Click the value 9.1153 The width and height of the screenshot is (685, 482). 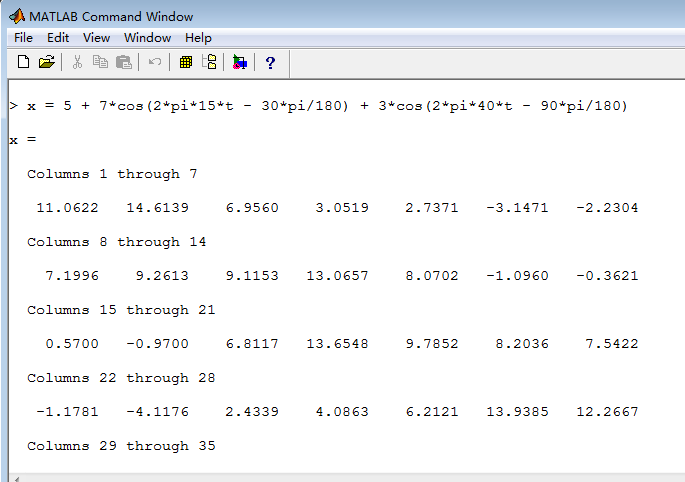tap(252, 276)
